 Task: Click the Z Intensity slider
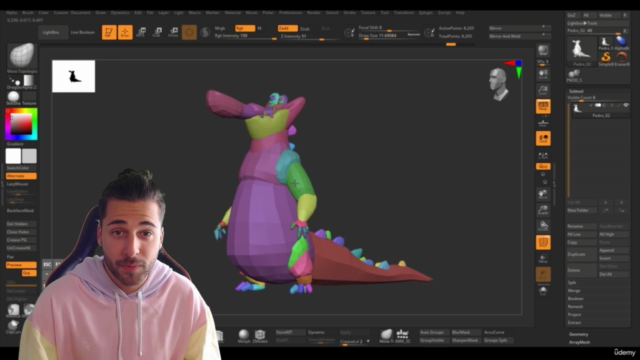pyautogui.click(x=309, y=36)
